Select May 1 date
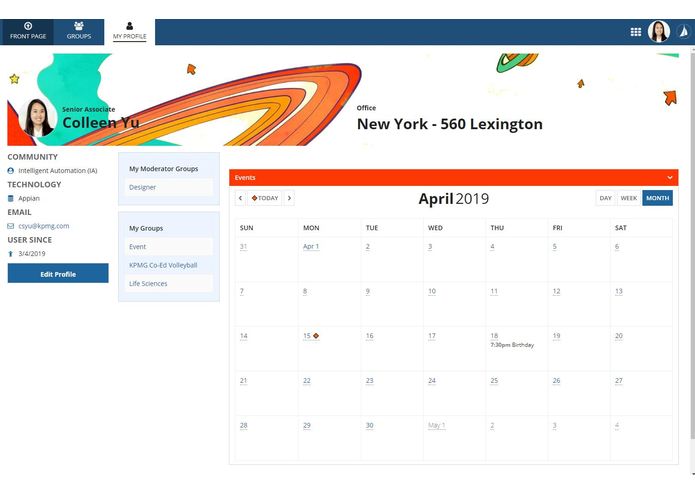 (437, 425)
